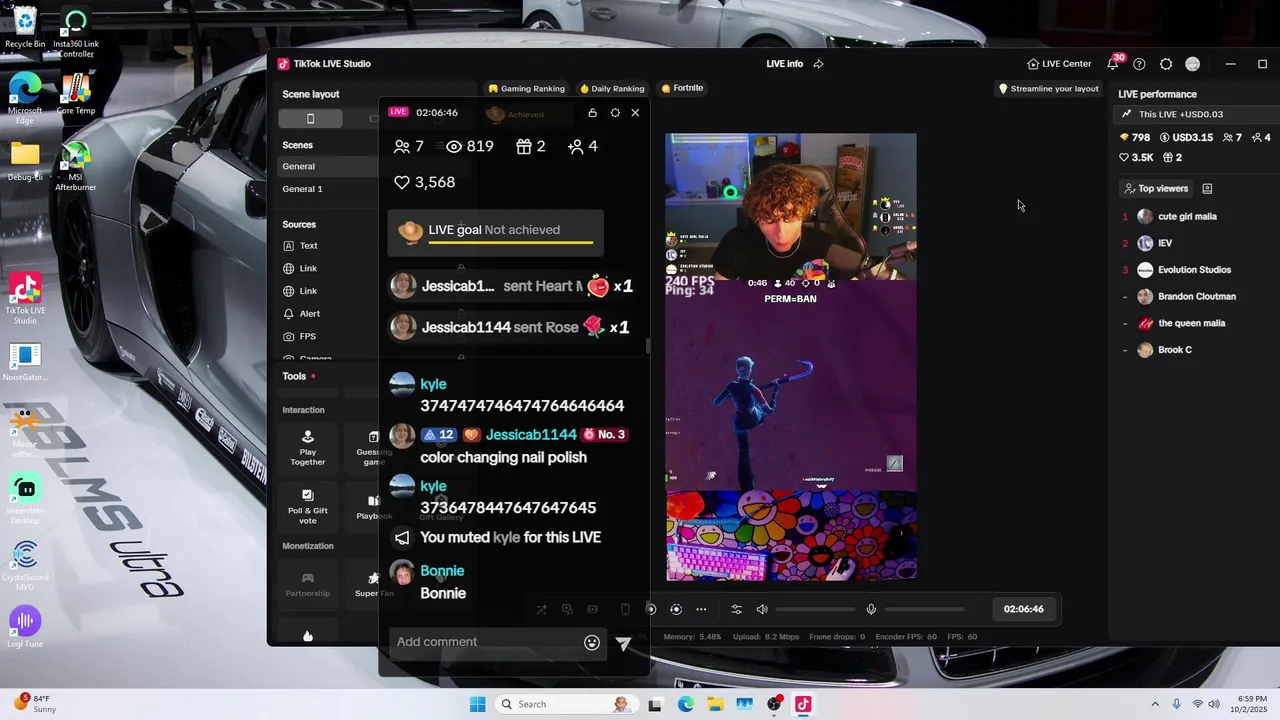The height and width of the screenshot is (720, 1280).
Task: Open MSI Afterburner desktop icon
Action: 76,167
